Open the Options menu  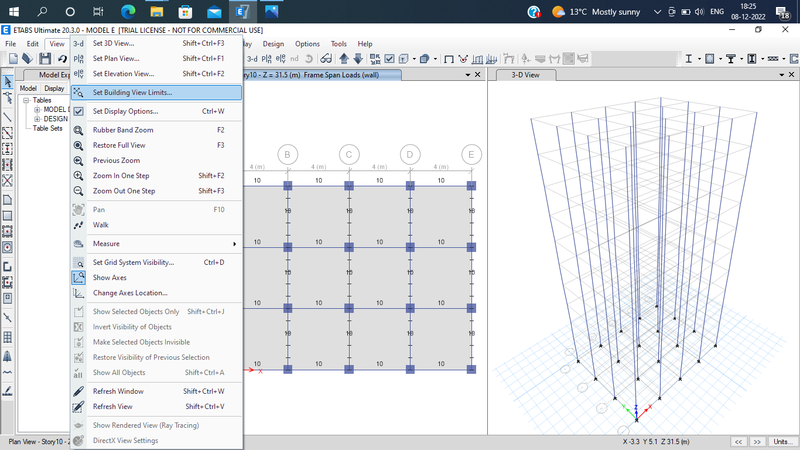coord(307,44)
